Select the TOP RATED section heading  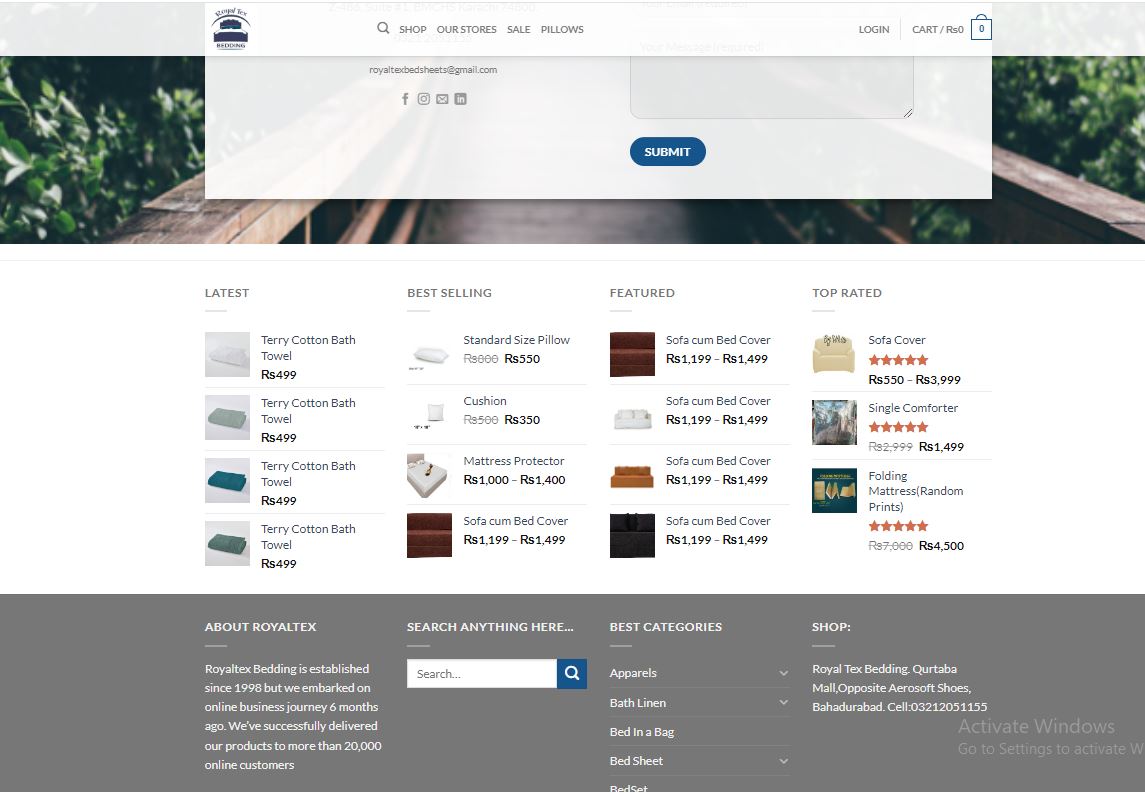[846, 293]
